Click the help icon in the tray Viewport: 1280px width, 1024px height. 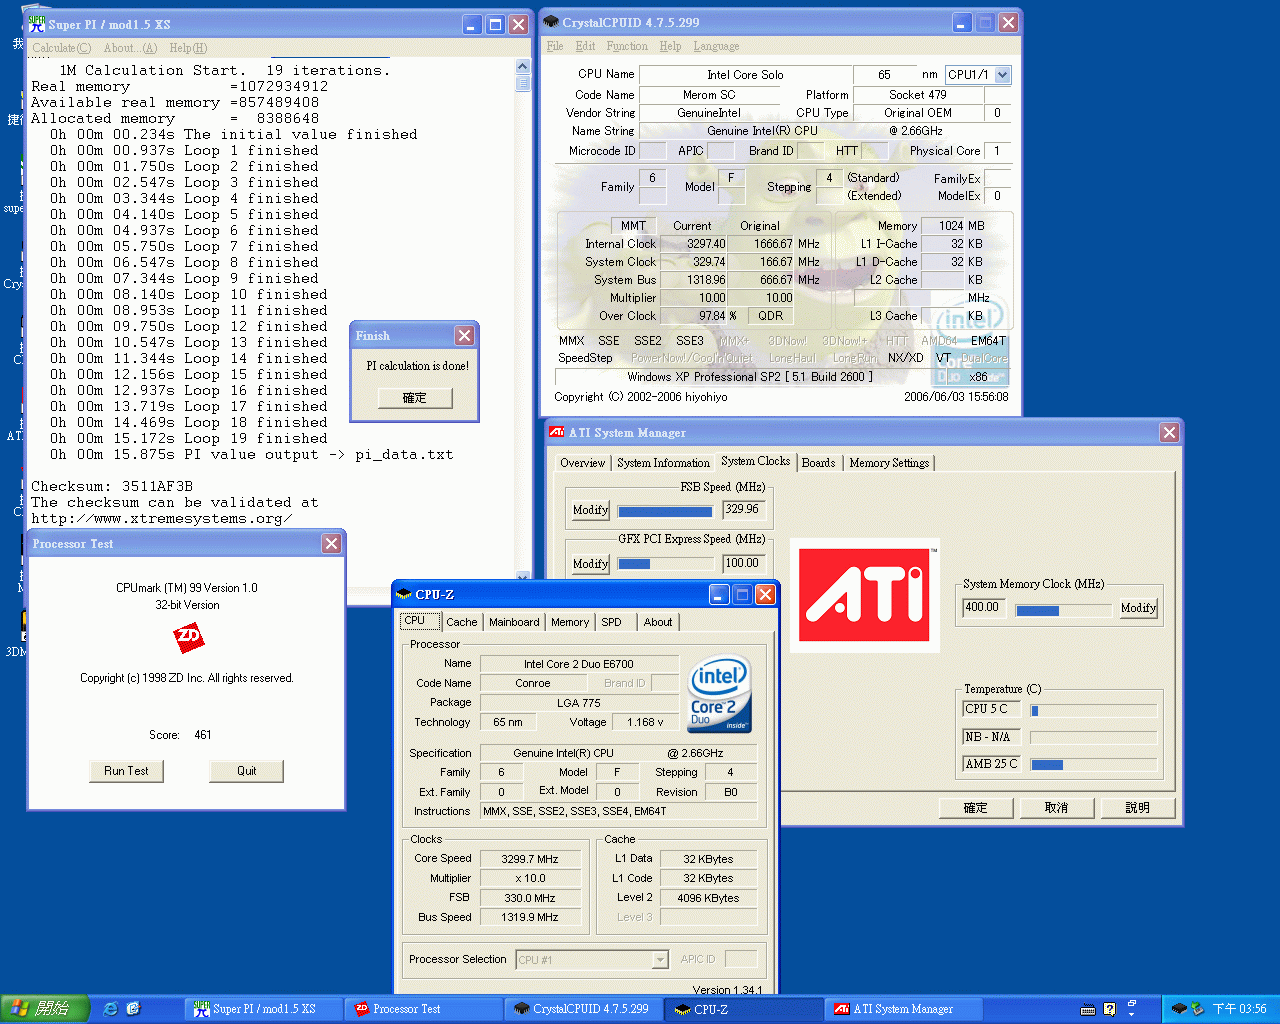coord(1109,1009)
